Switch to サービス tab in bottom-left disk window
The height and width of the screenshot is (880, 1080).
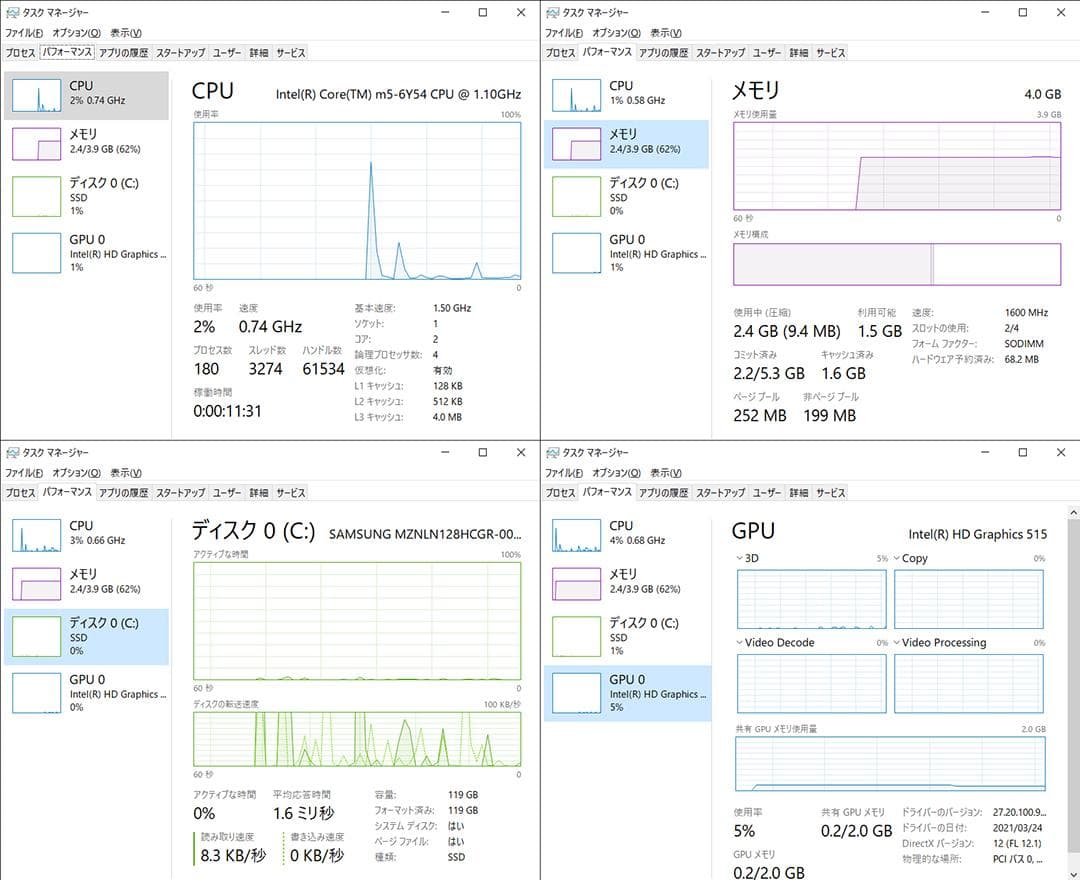point(291,492)
